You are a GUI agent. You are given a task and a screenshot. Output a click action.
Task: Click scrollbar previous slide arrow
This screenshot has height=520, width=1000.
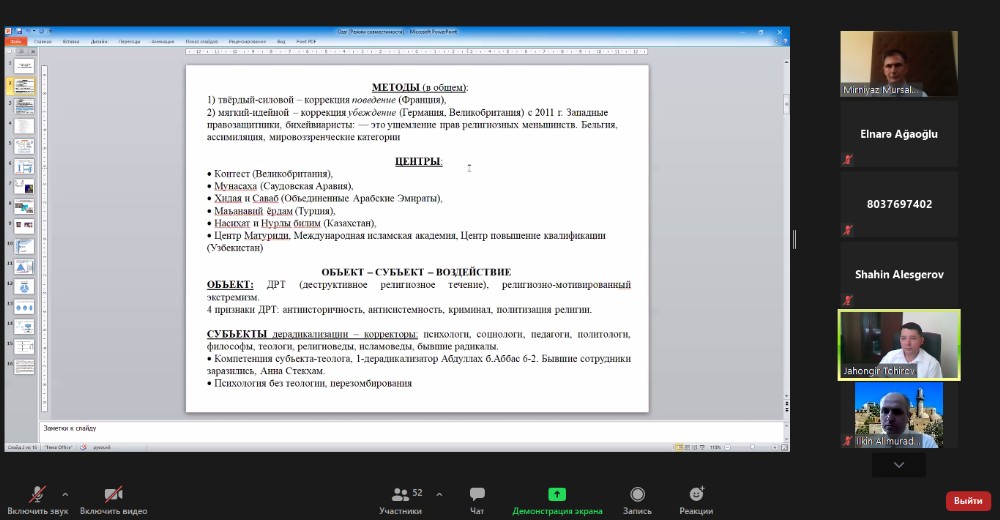tap(786, 403)
